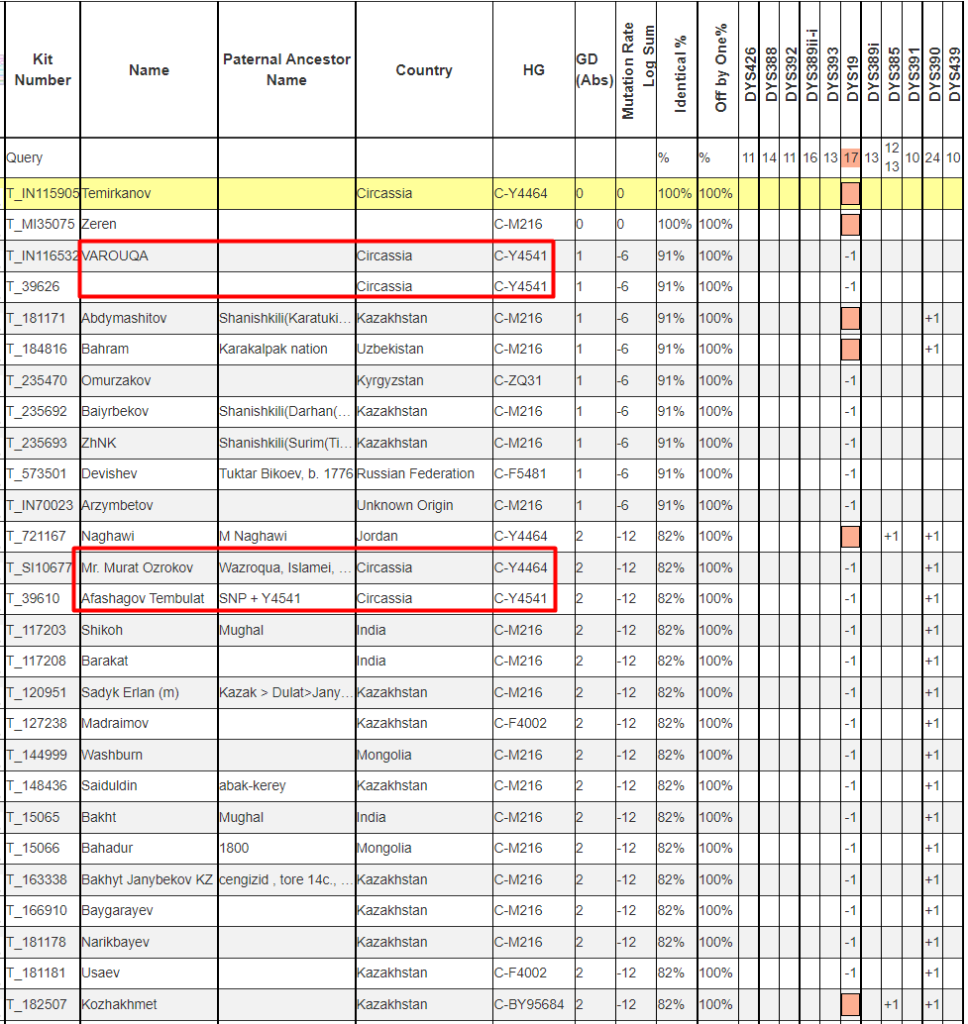
Task: Click the Kit Number column header
Action: click(x=42, y=69)
